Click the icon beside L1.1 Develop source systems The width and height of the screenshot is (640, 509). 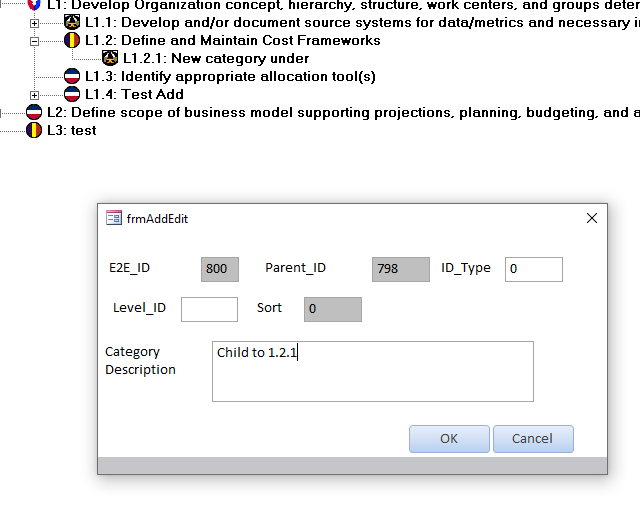click(x=72, y=22)
